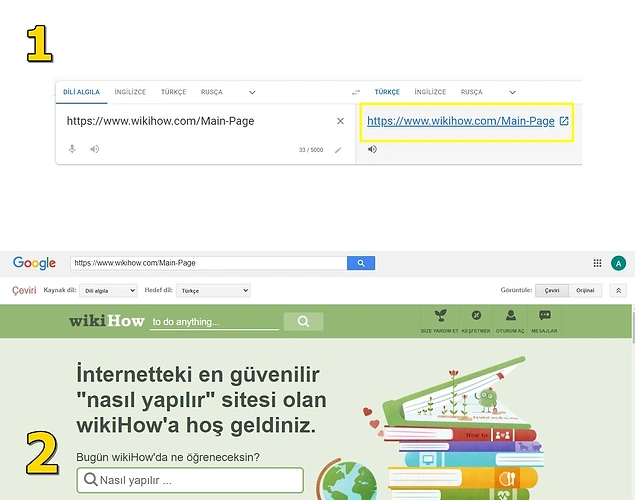Switch view to Orijinal

tap(584, 290)
